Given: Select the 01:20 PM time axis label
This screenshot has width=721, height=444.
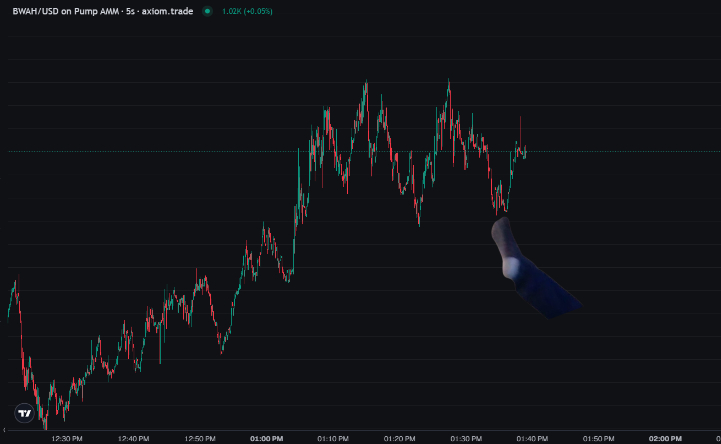Looking at the screenshot, I should (x=400, y=438).
